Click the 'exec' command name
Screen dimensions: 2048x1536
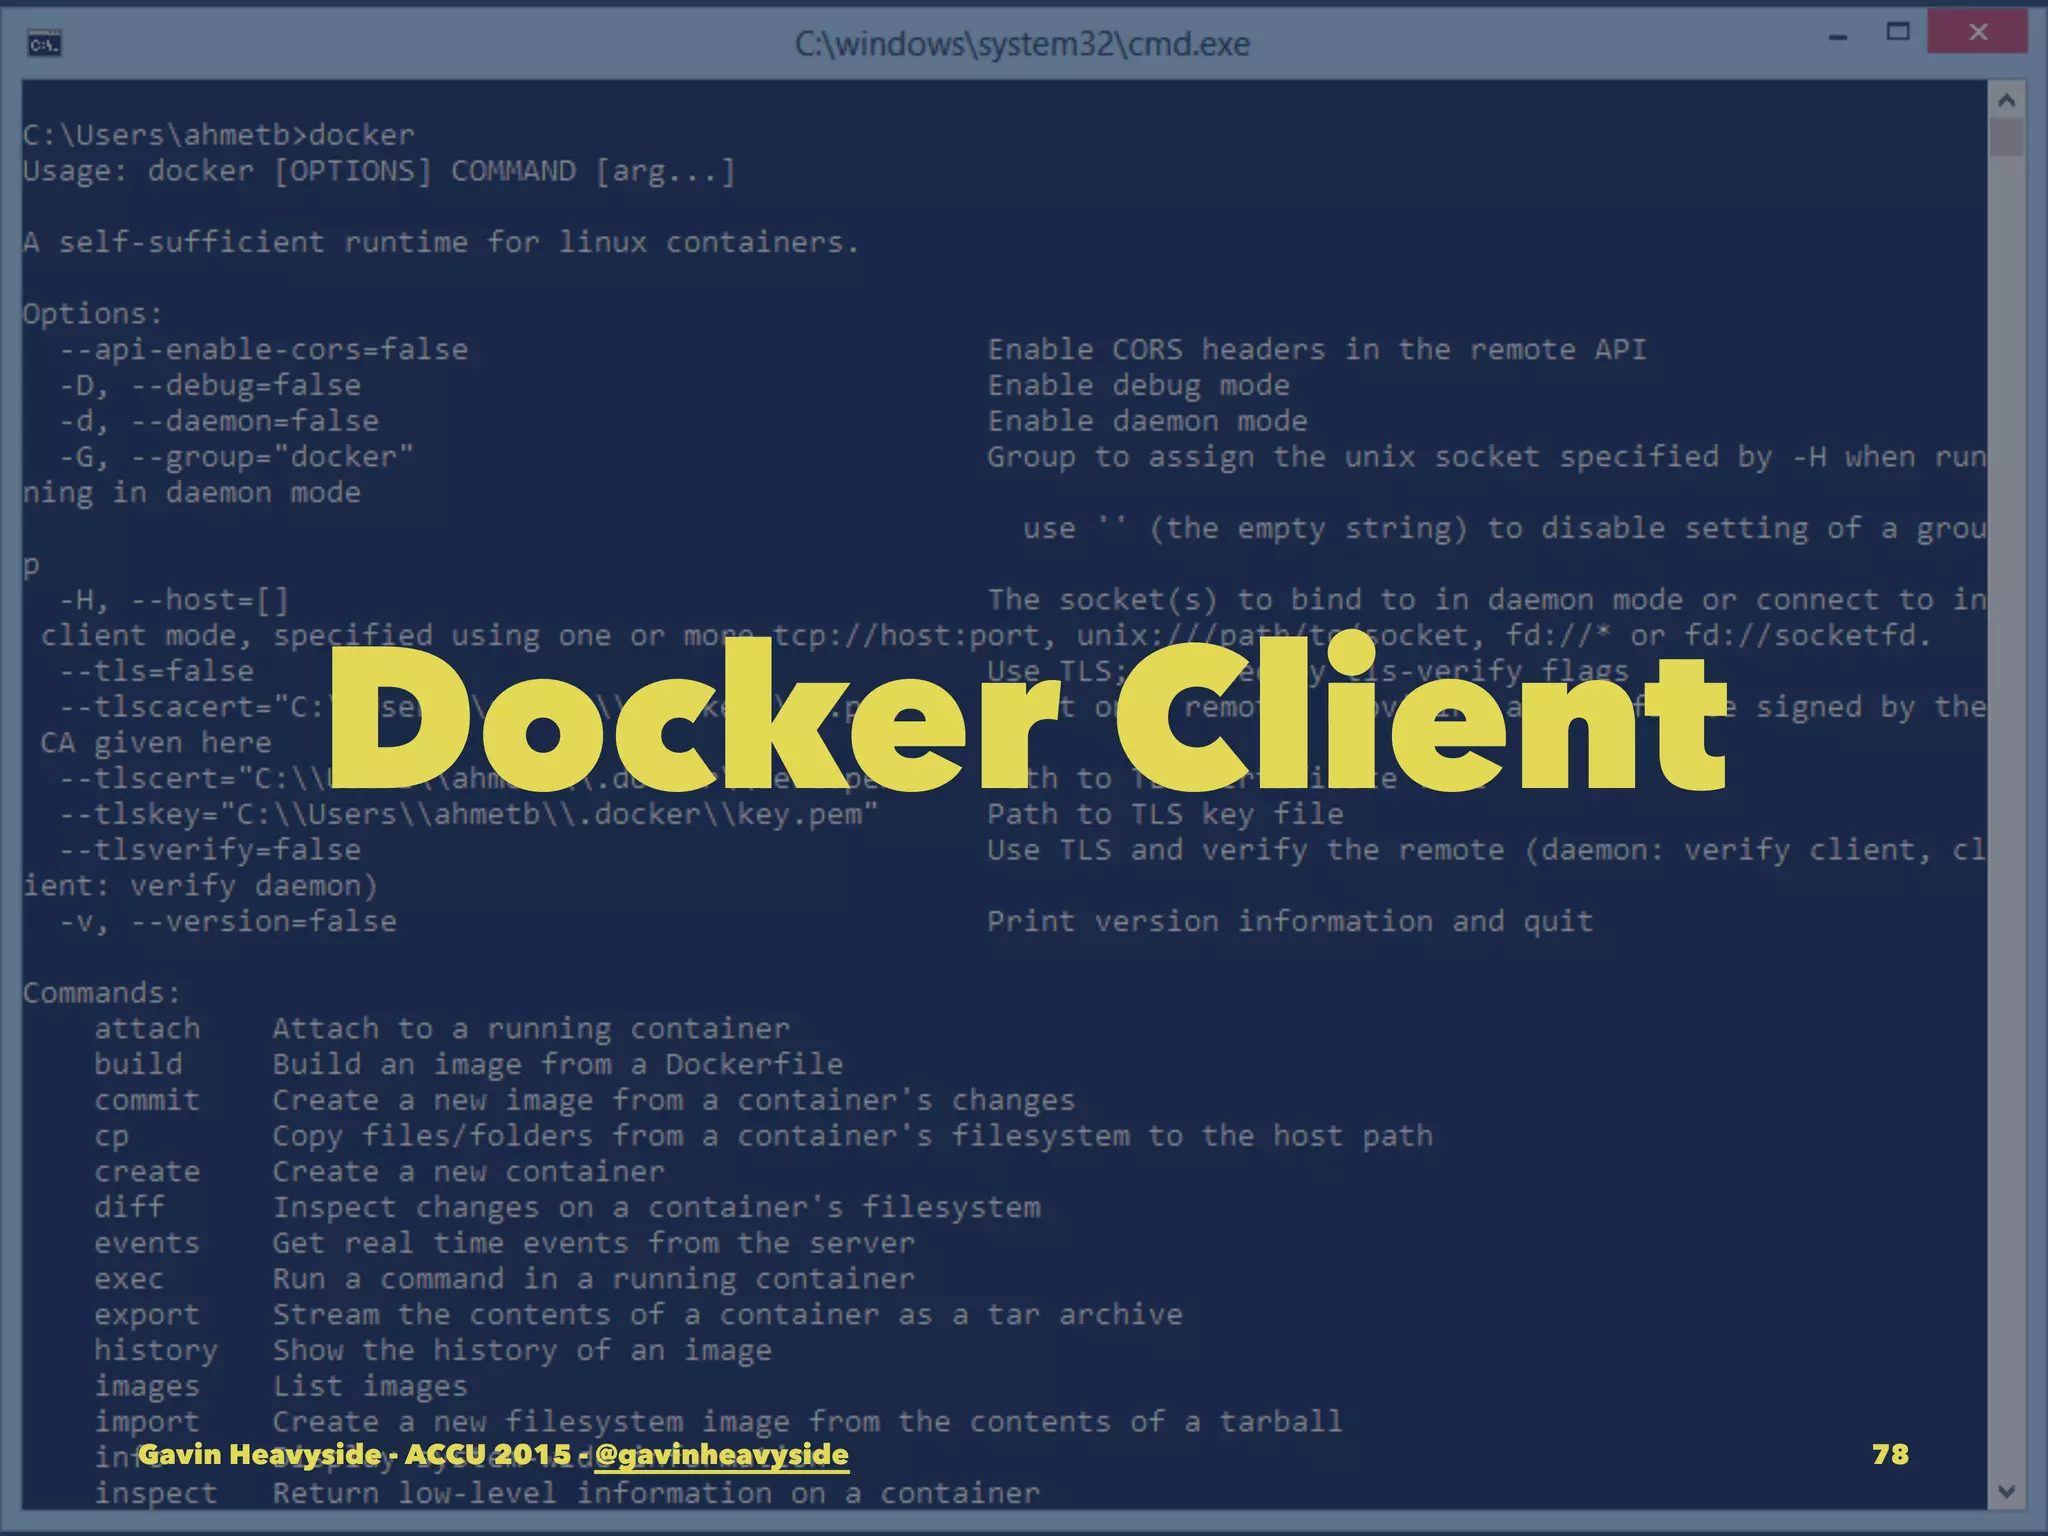[x=129, y=1279]
